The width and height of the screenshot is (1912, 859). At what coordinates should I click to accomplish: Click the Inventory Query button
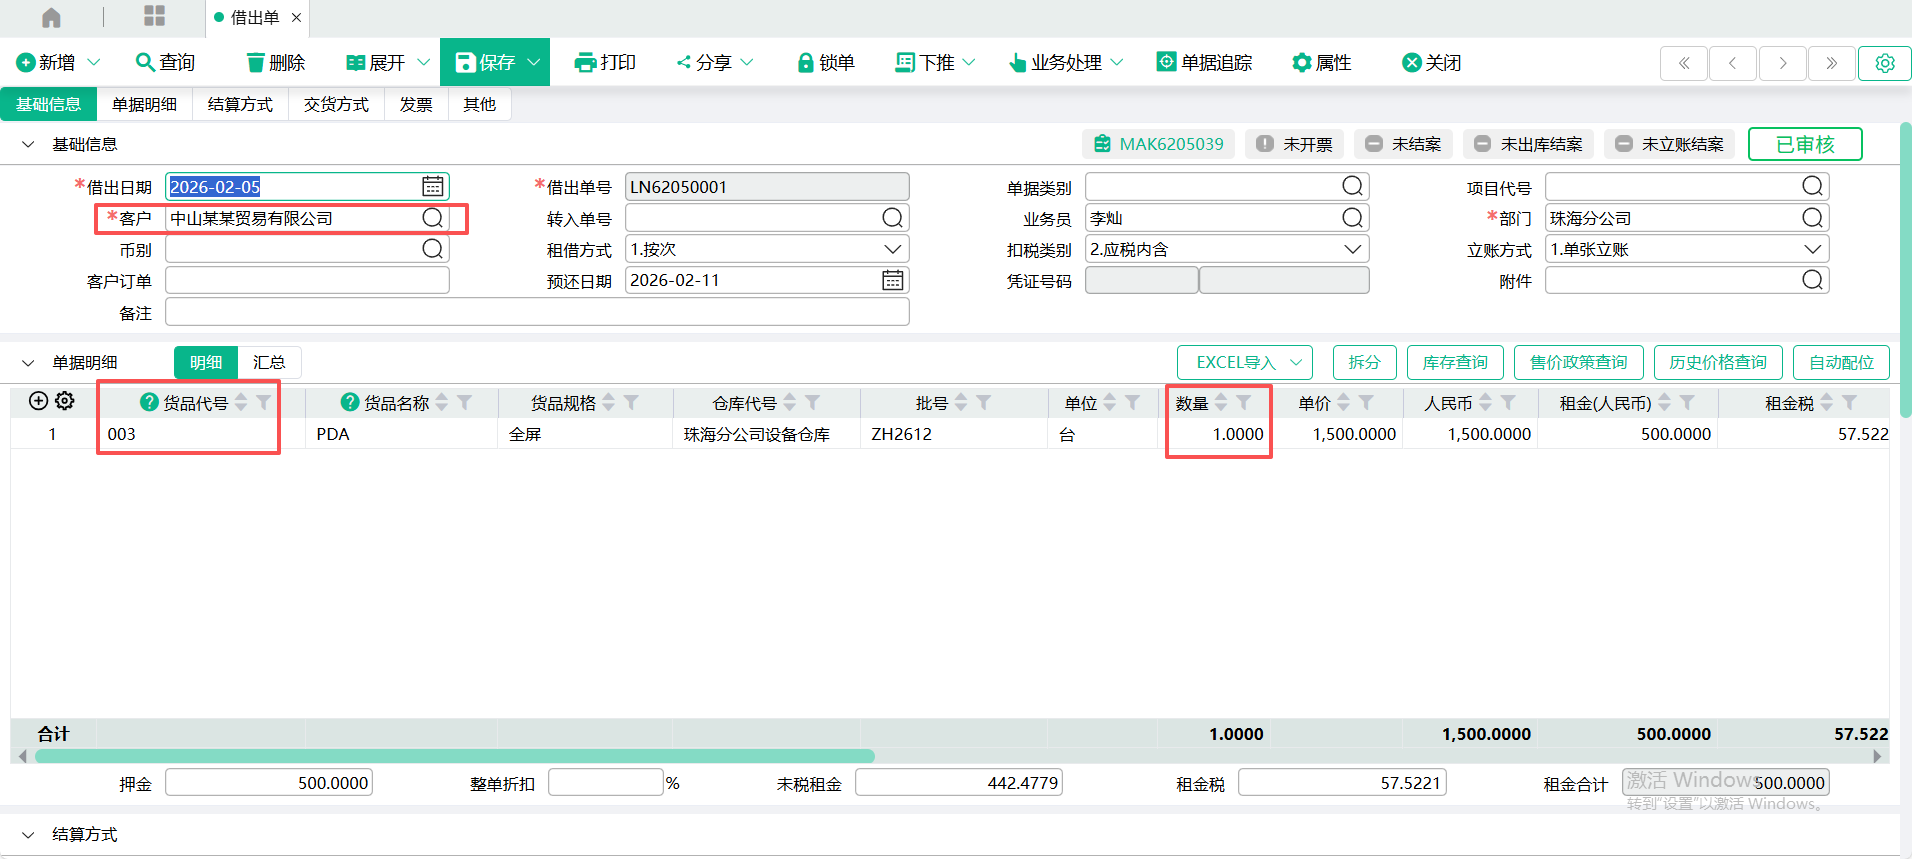click(1455, 362)
